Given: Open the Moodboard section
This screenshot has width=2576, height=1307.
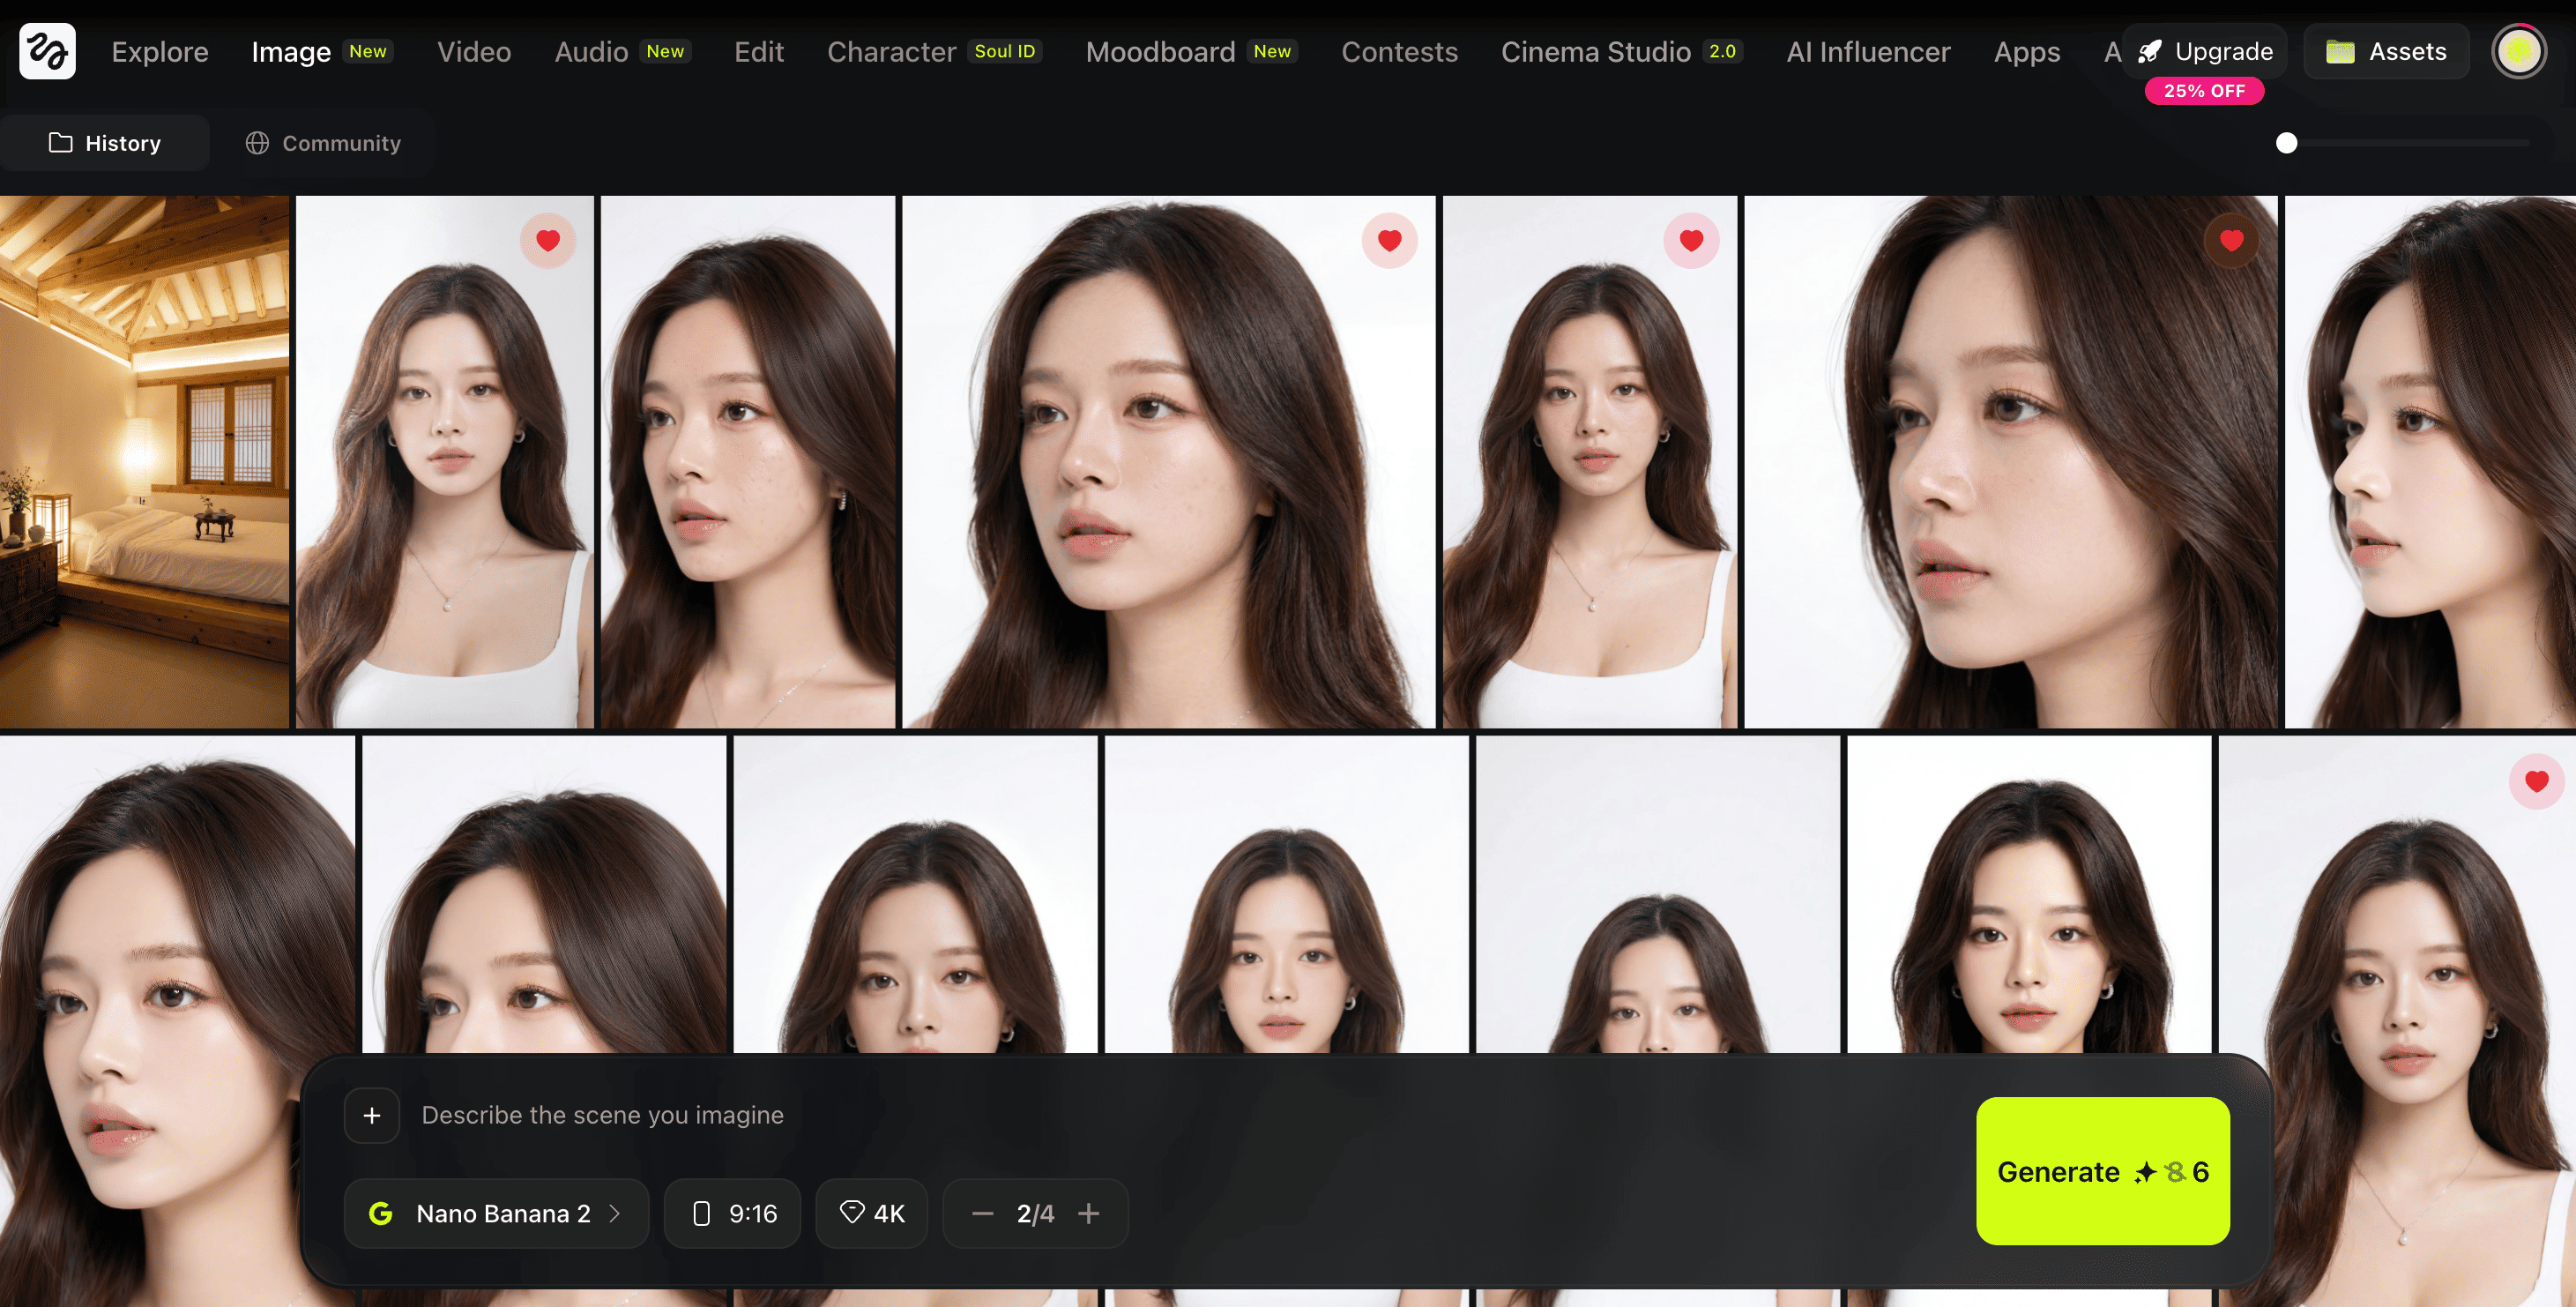Looking at the screenshot, I should pyautogui.click(x=1160, y=51).
